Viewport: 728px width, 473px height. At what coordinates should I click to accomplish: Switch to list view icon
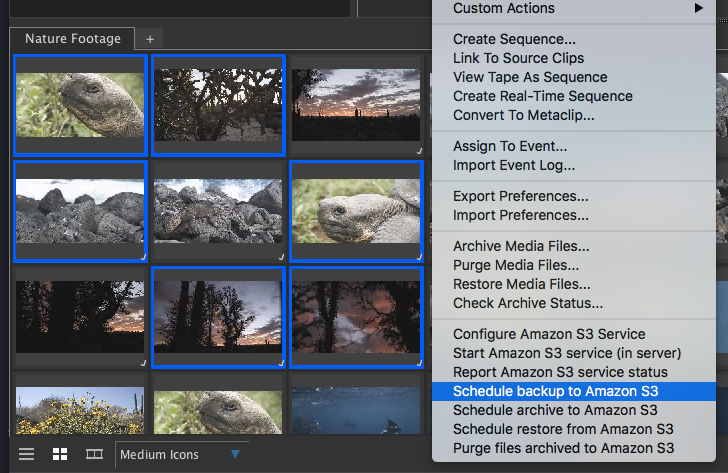(x=26, y=454)
